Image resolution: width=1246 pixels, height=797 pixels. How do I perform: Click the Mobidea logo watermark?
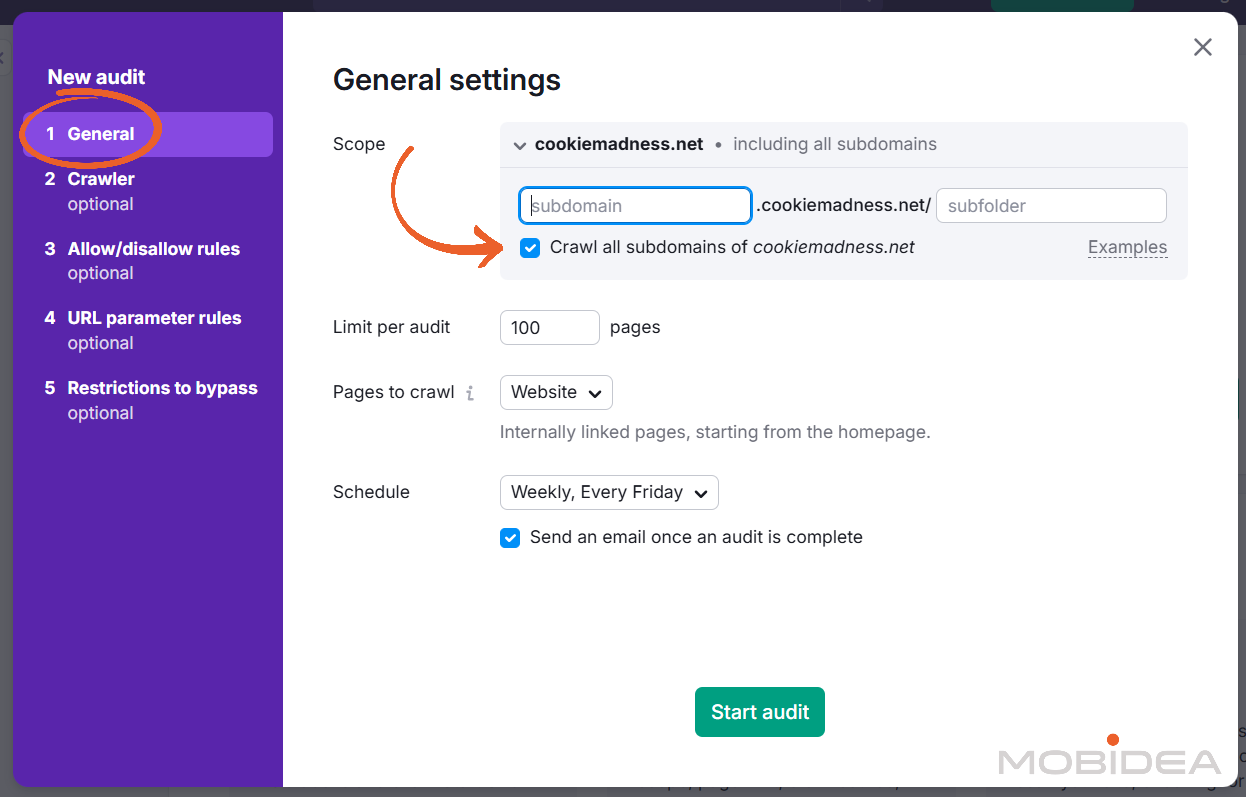1110,760
